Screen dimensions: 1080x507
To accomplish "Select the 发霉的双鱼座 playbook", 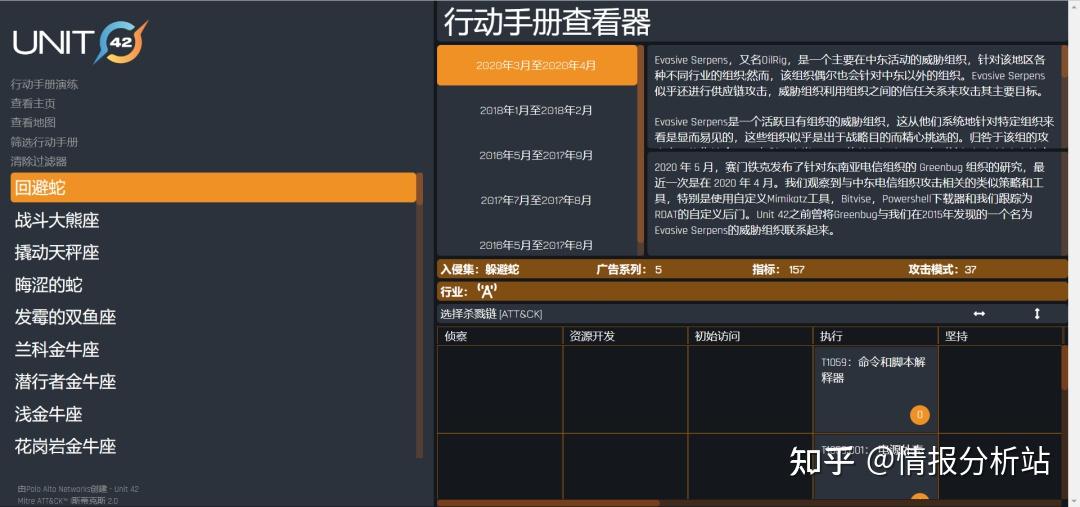I will click(x=213, y=317).
